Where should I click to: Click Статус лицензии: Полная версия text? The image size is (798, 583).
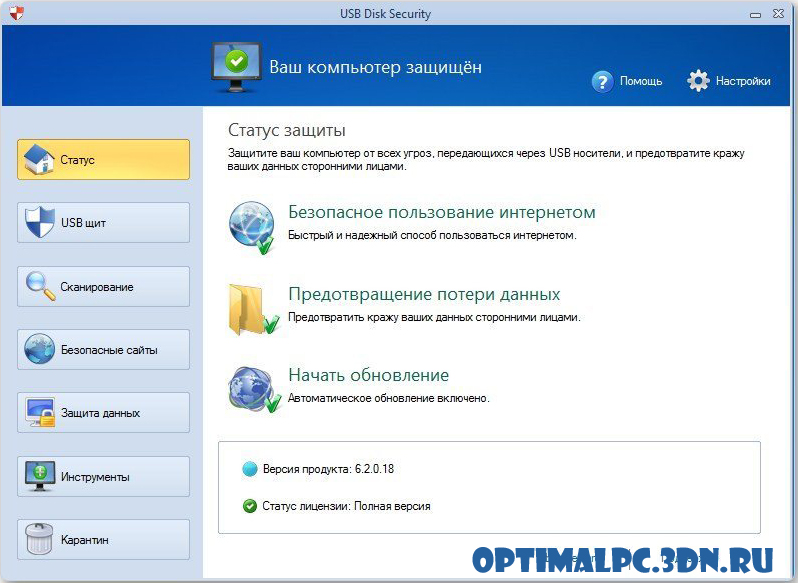tap(346, 506)
